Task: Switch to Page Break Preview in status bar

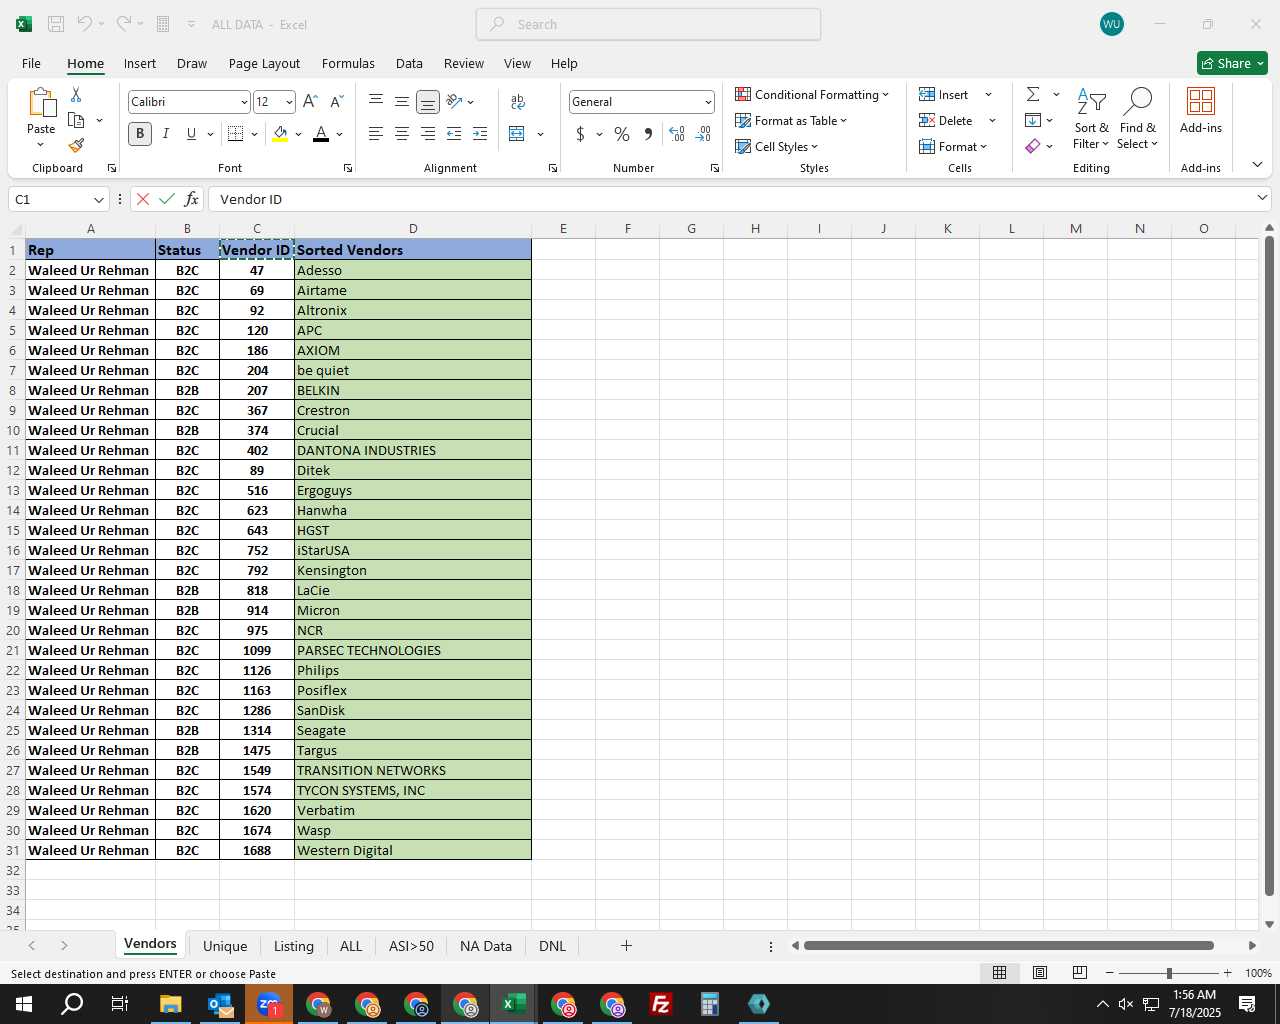Action: [1079, 973]
